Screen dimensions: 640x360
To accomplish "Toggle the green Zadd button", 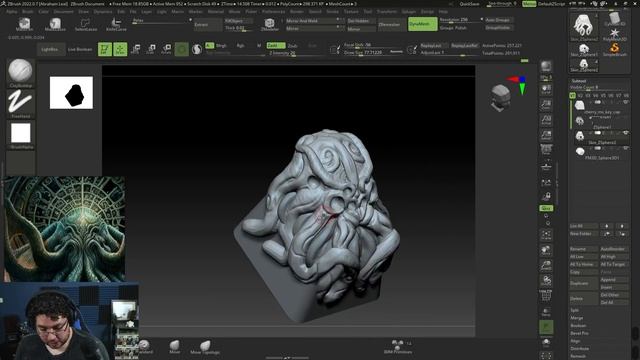I will (276, 45).
